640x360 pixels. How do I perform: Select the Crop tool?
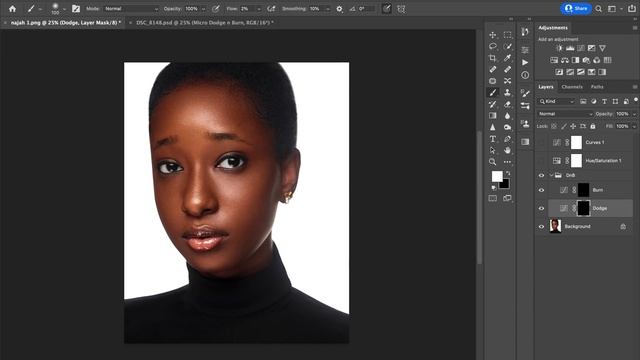click(493, 58)
